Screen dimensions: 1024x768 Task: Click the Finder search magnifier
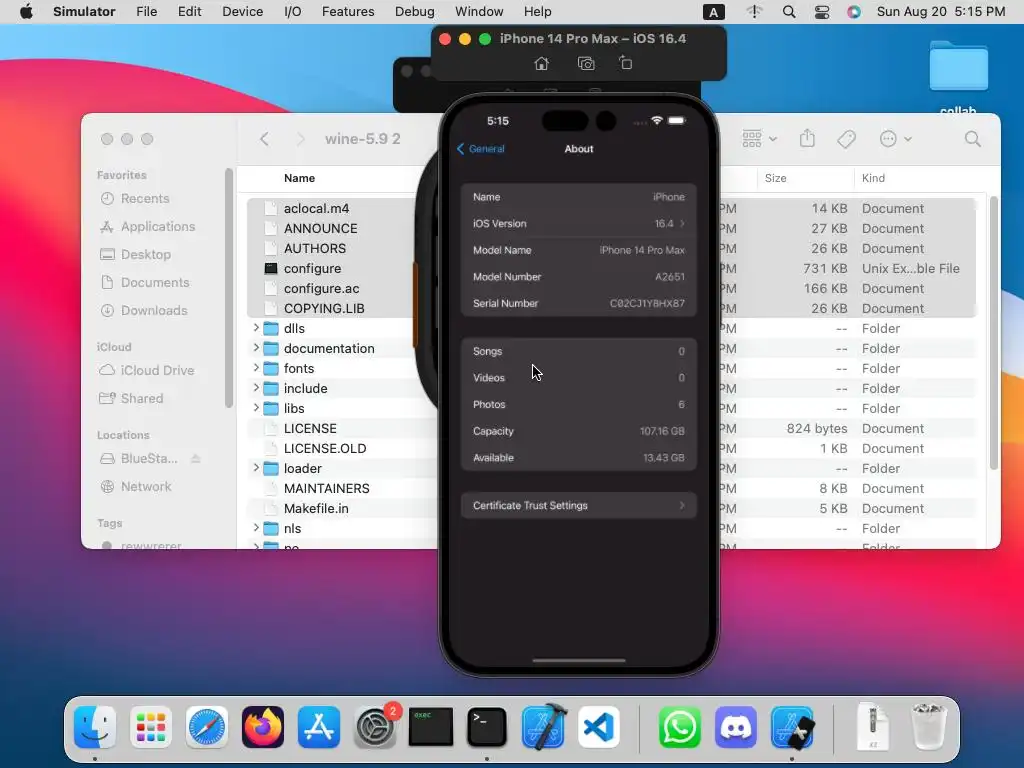972,139
